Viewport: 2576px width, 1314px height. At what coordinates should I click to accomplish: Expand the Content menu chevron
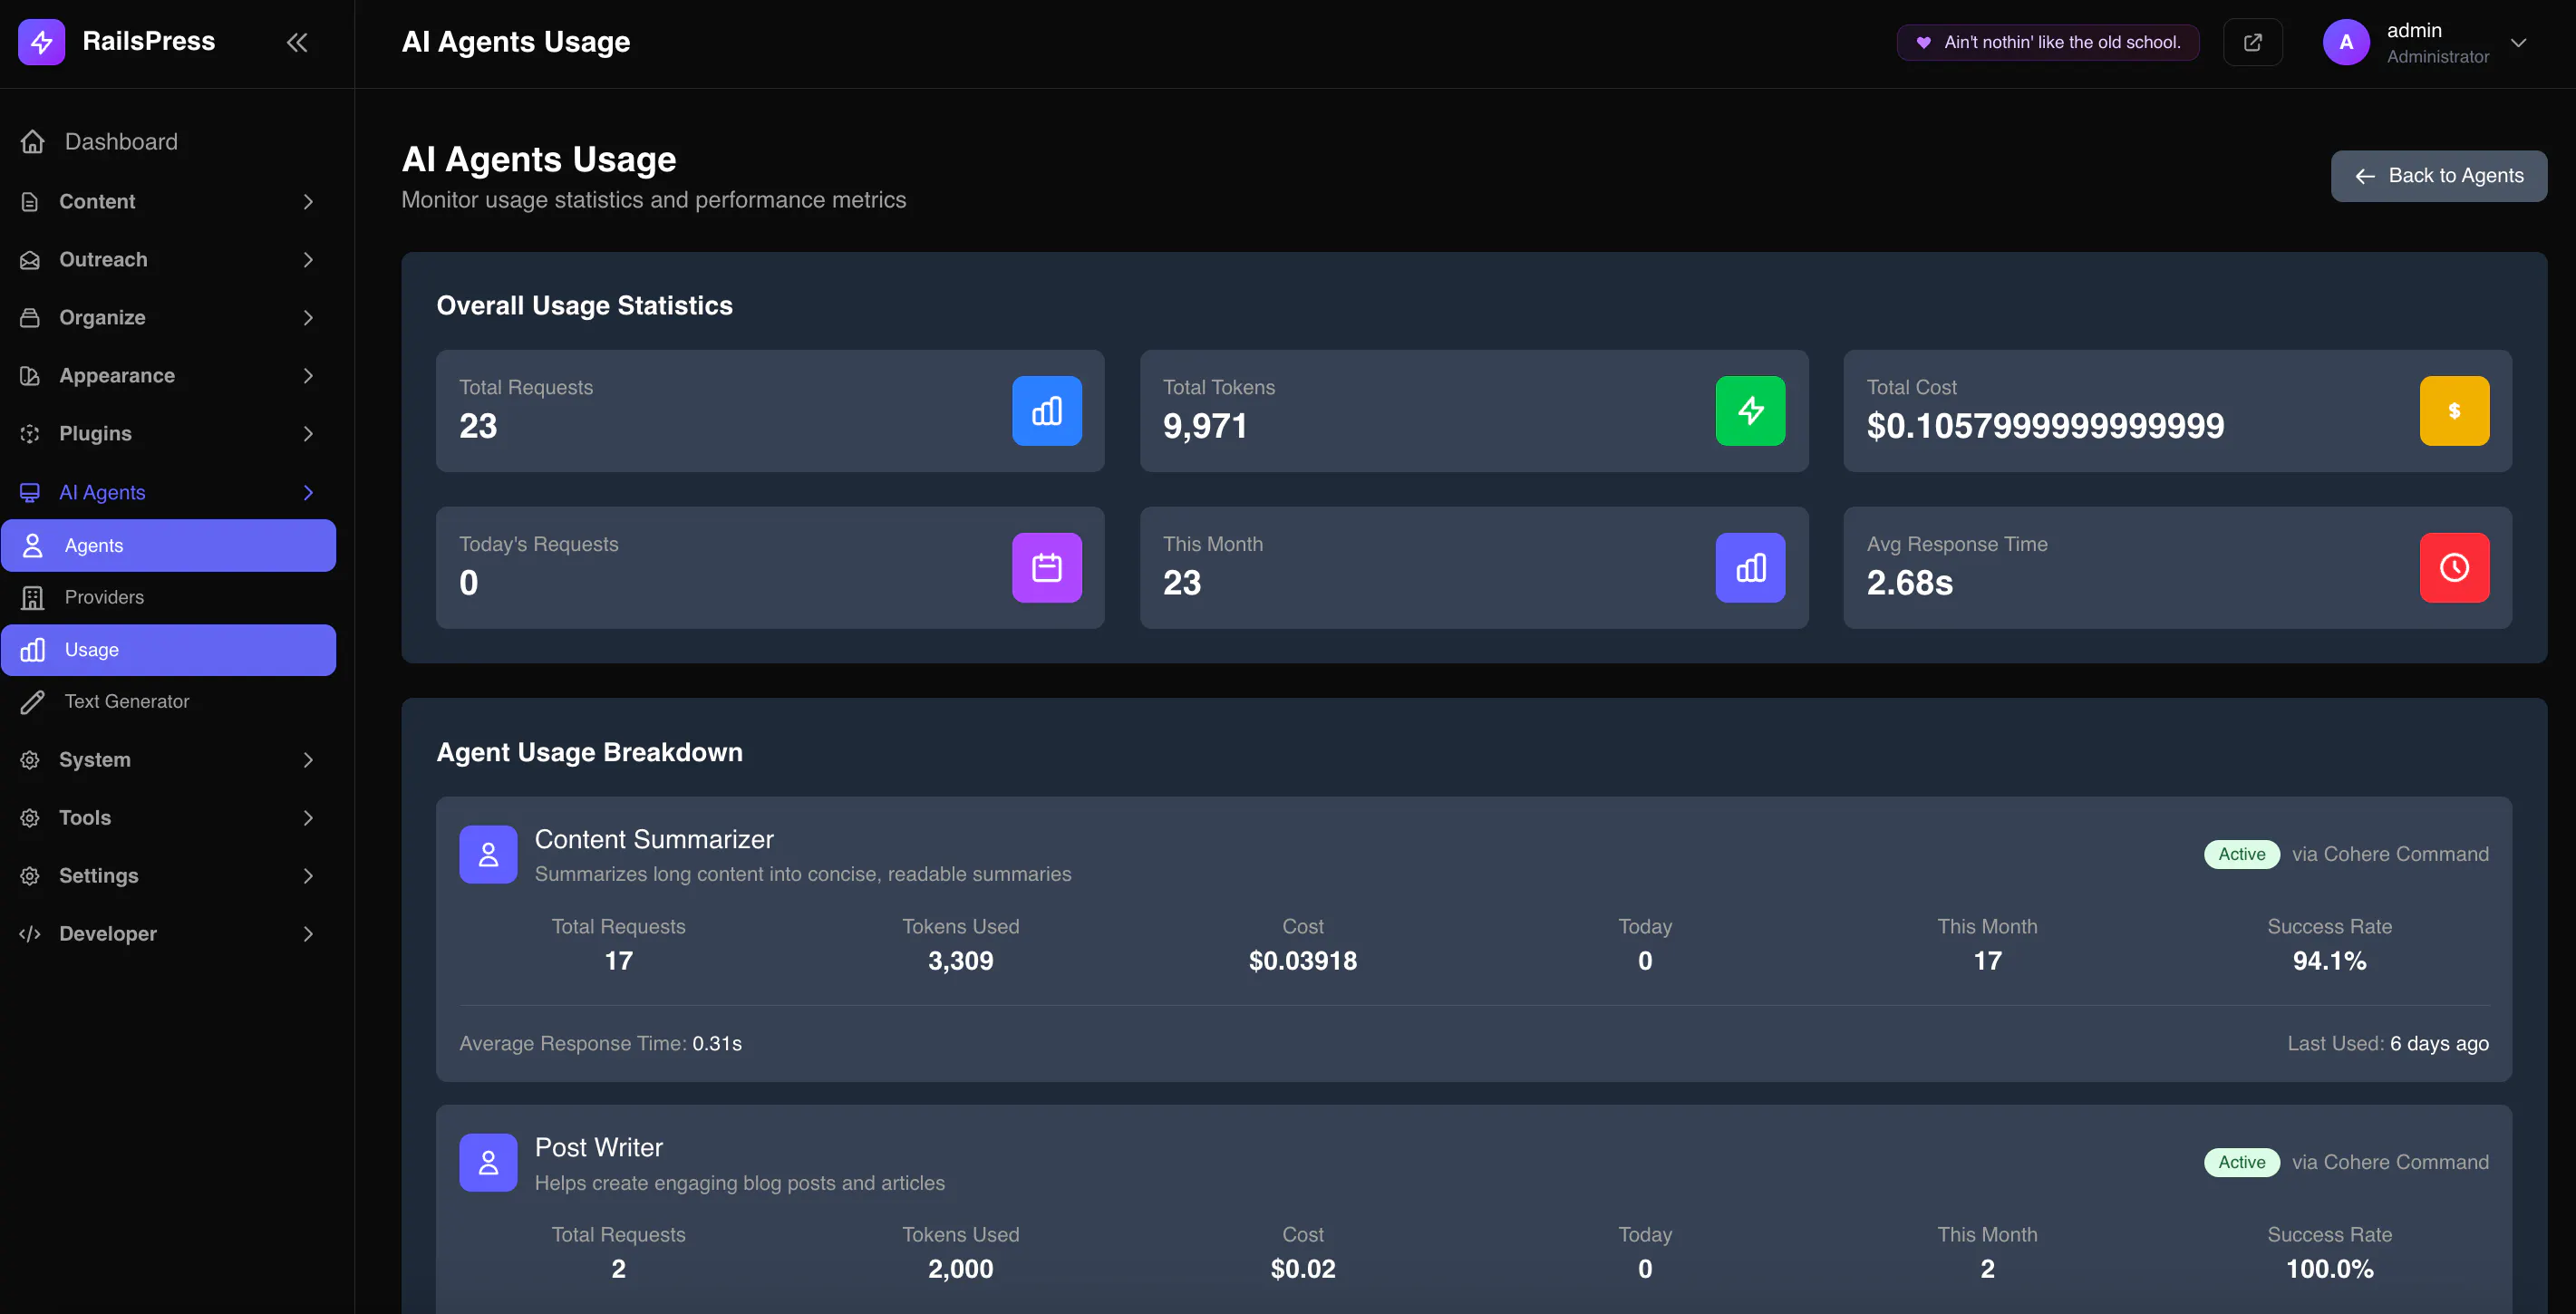pos(308,202)
